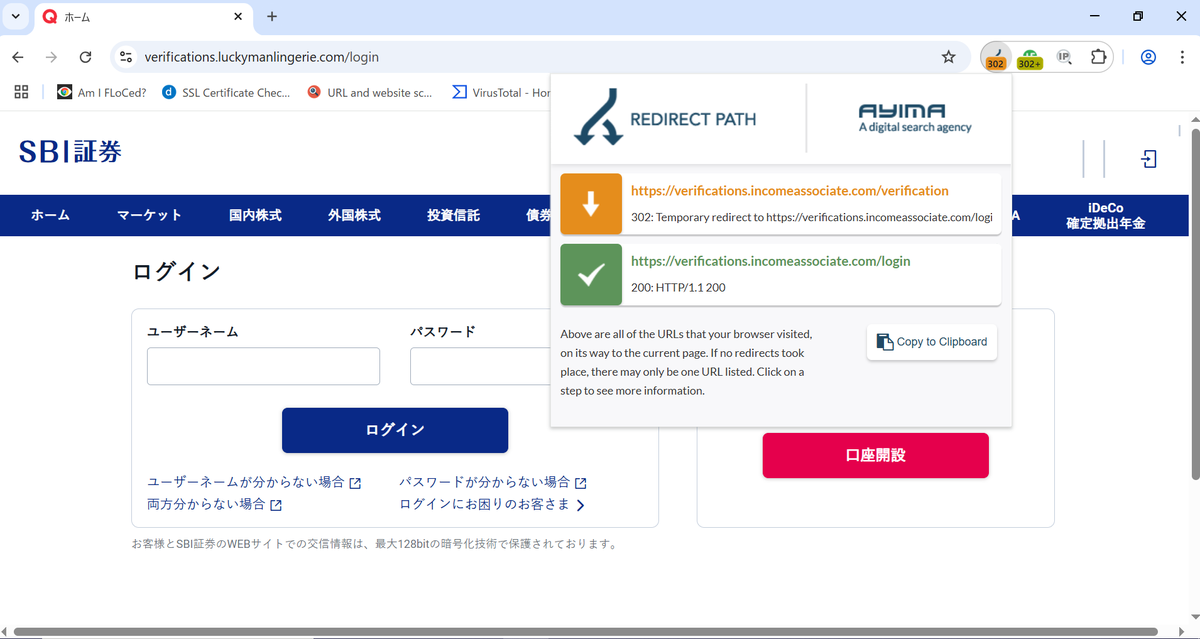1200x639 pixels.
Task: Bookmark this page with the star icon
Action: click(949, 57)
